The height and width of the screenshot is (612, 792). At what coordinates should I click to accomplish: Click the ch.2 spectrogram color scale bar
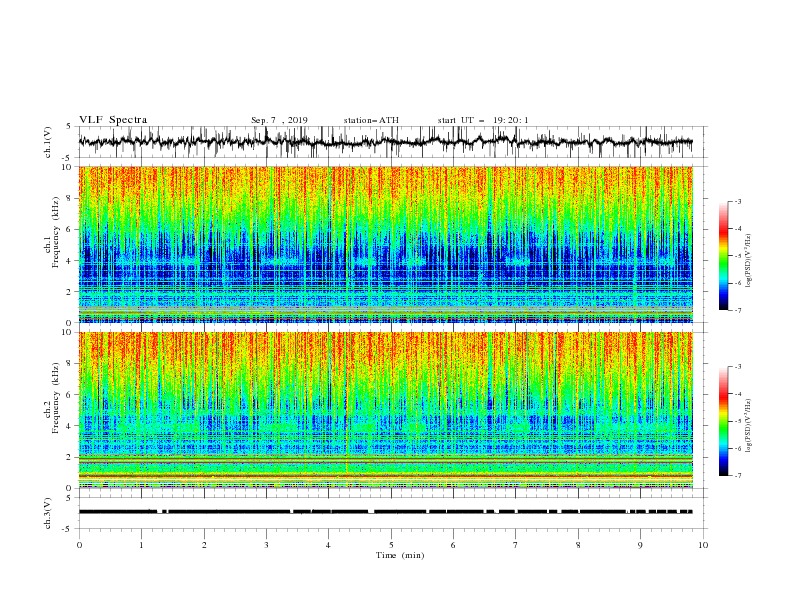[723, 421]
